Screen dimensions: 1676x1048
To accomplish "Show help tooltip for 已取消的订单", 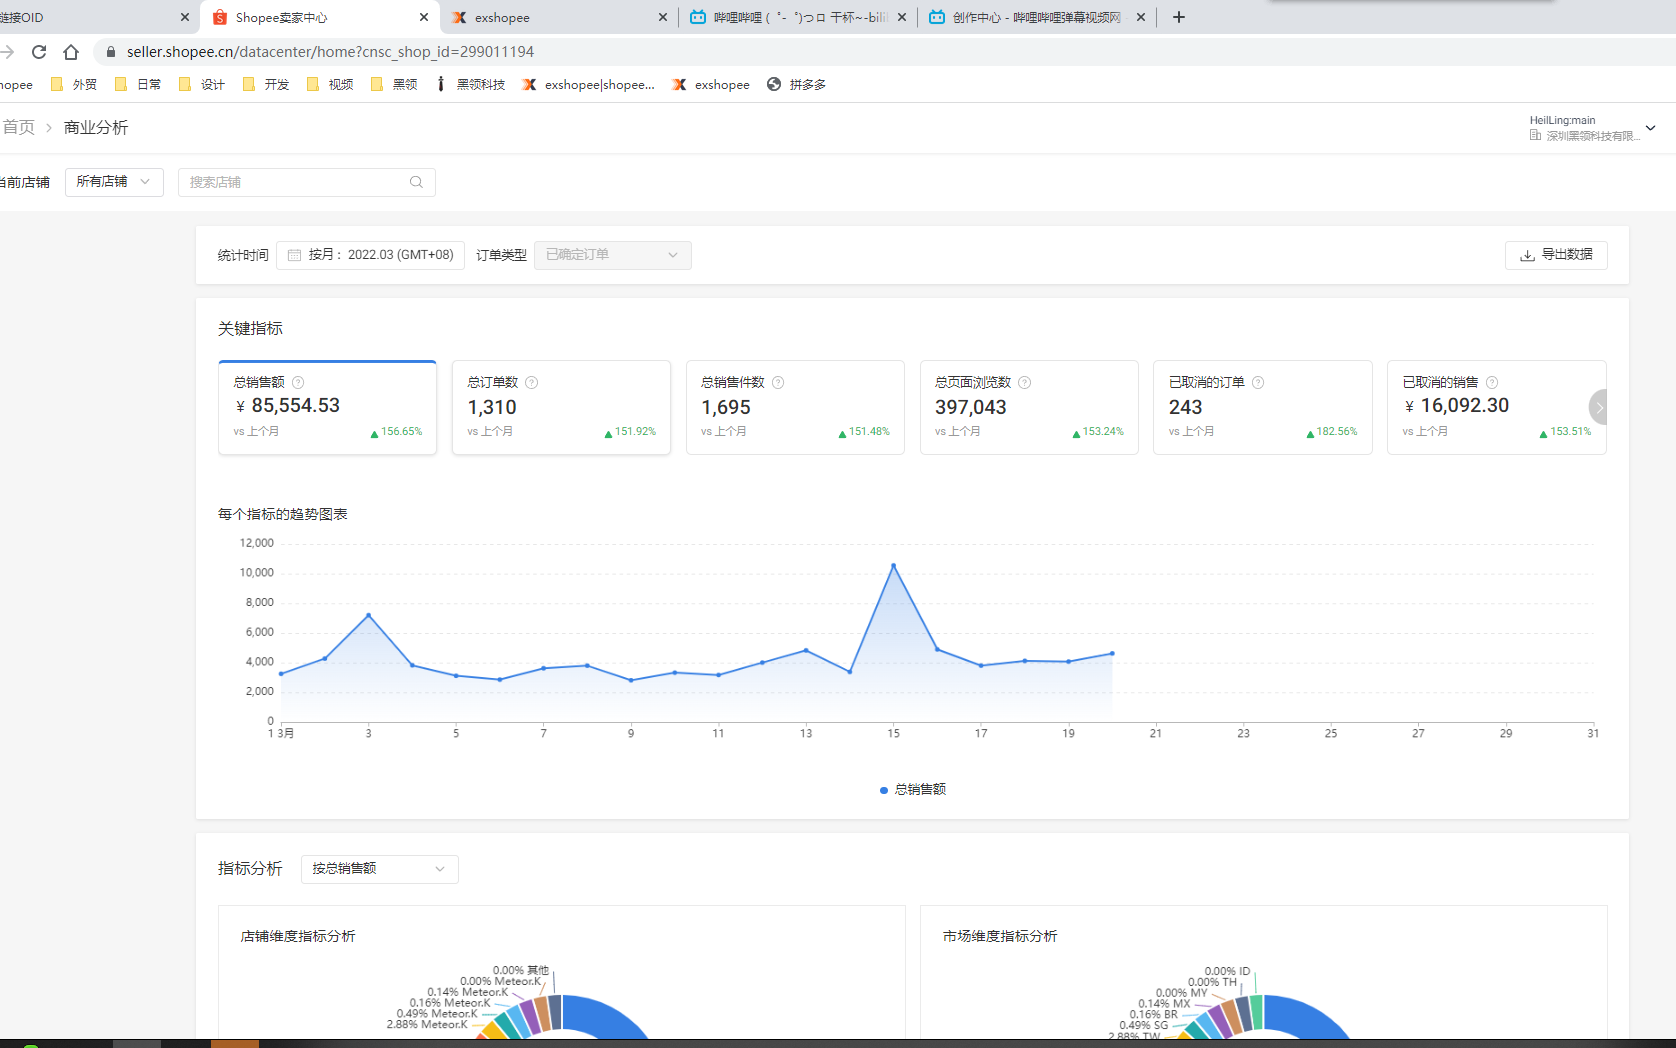I will point(1258,383).
